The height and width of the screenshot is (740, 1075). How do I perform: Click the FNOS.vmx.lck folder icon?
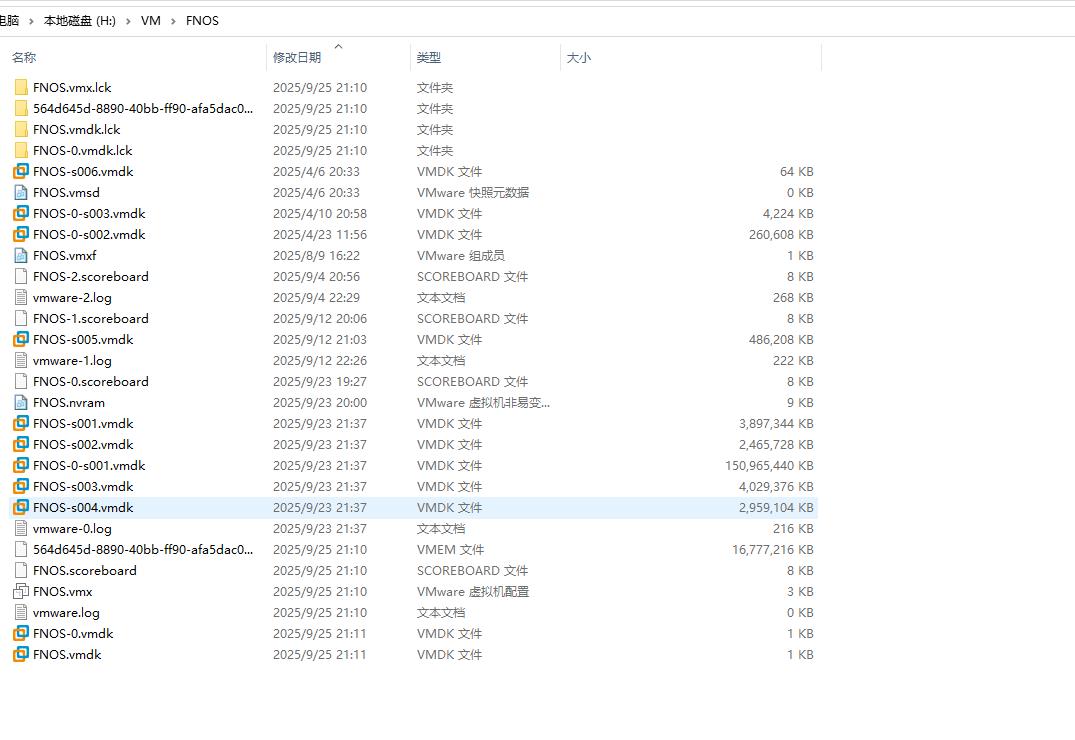coord(21,87)
